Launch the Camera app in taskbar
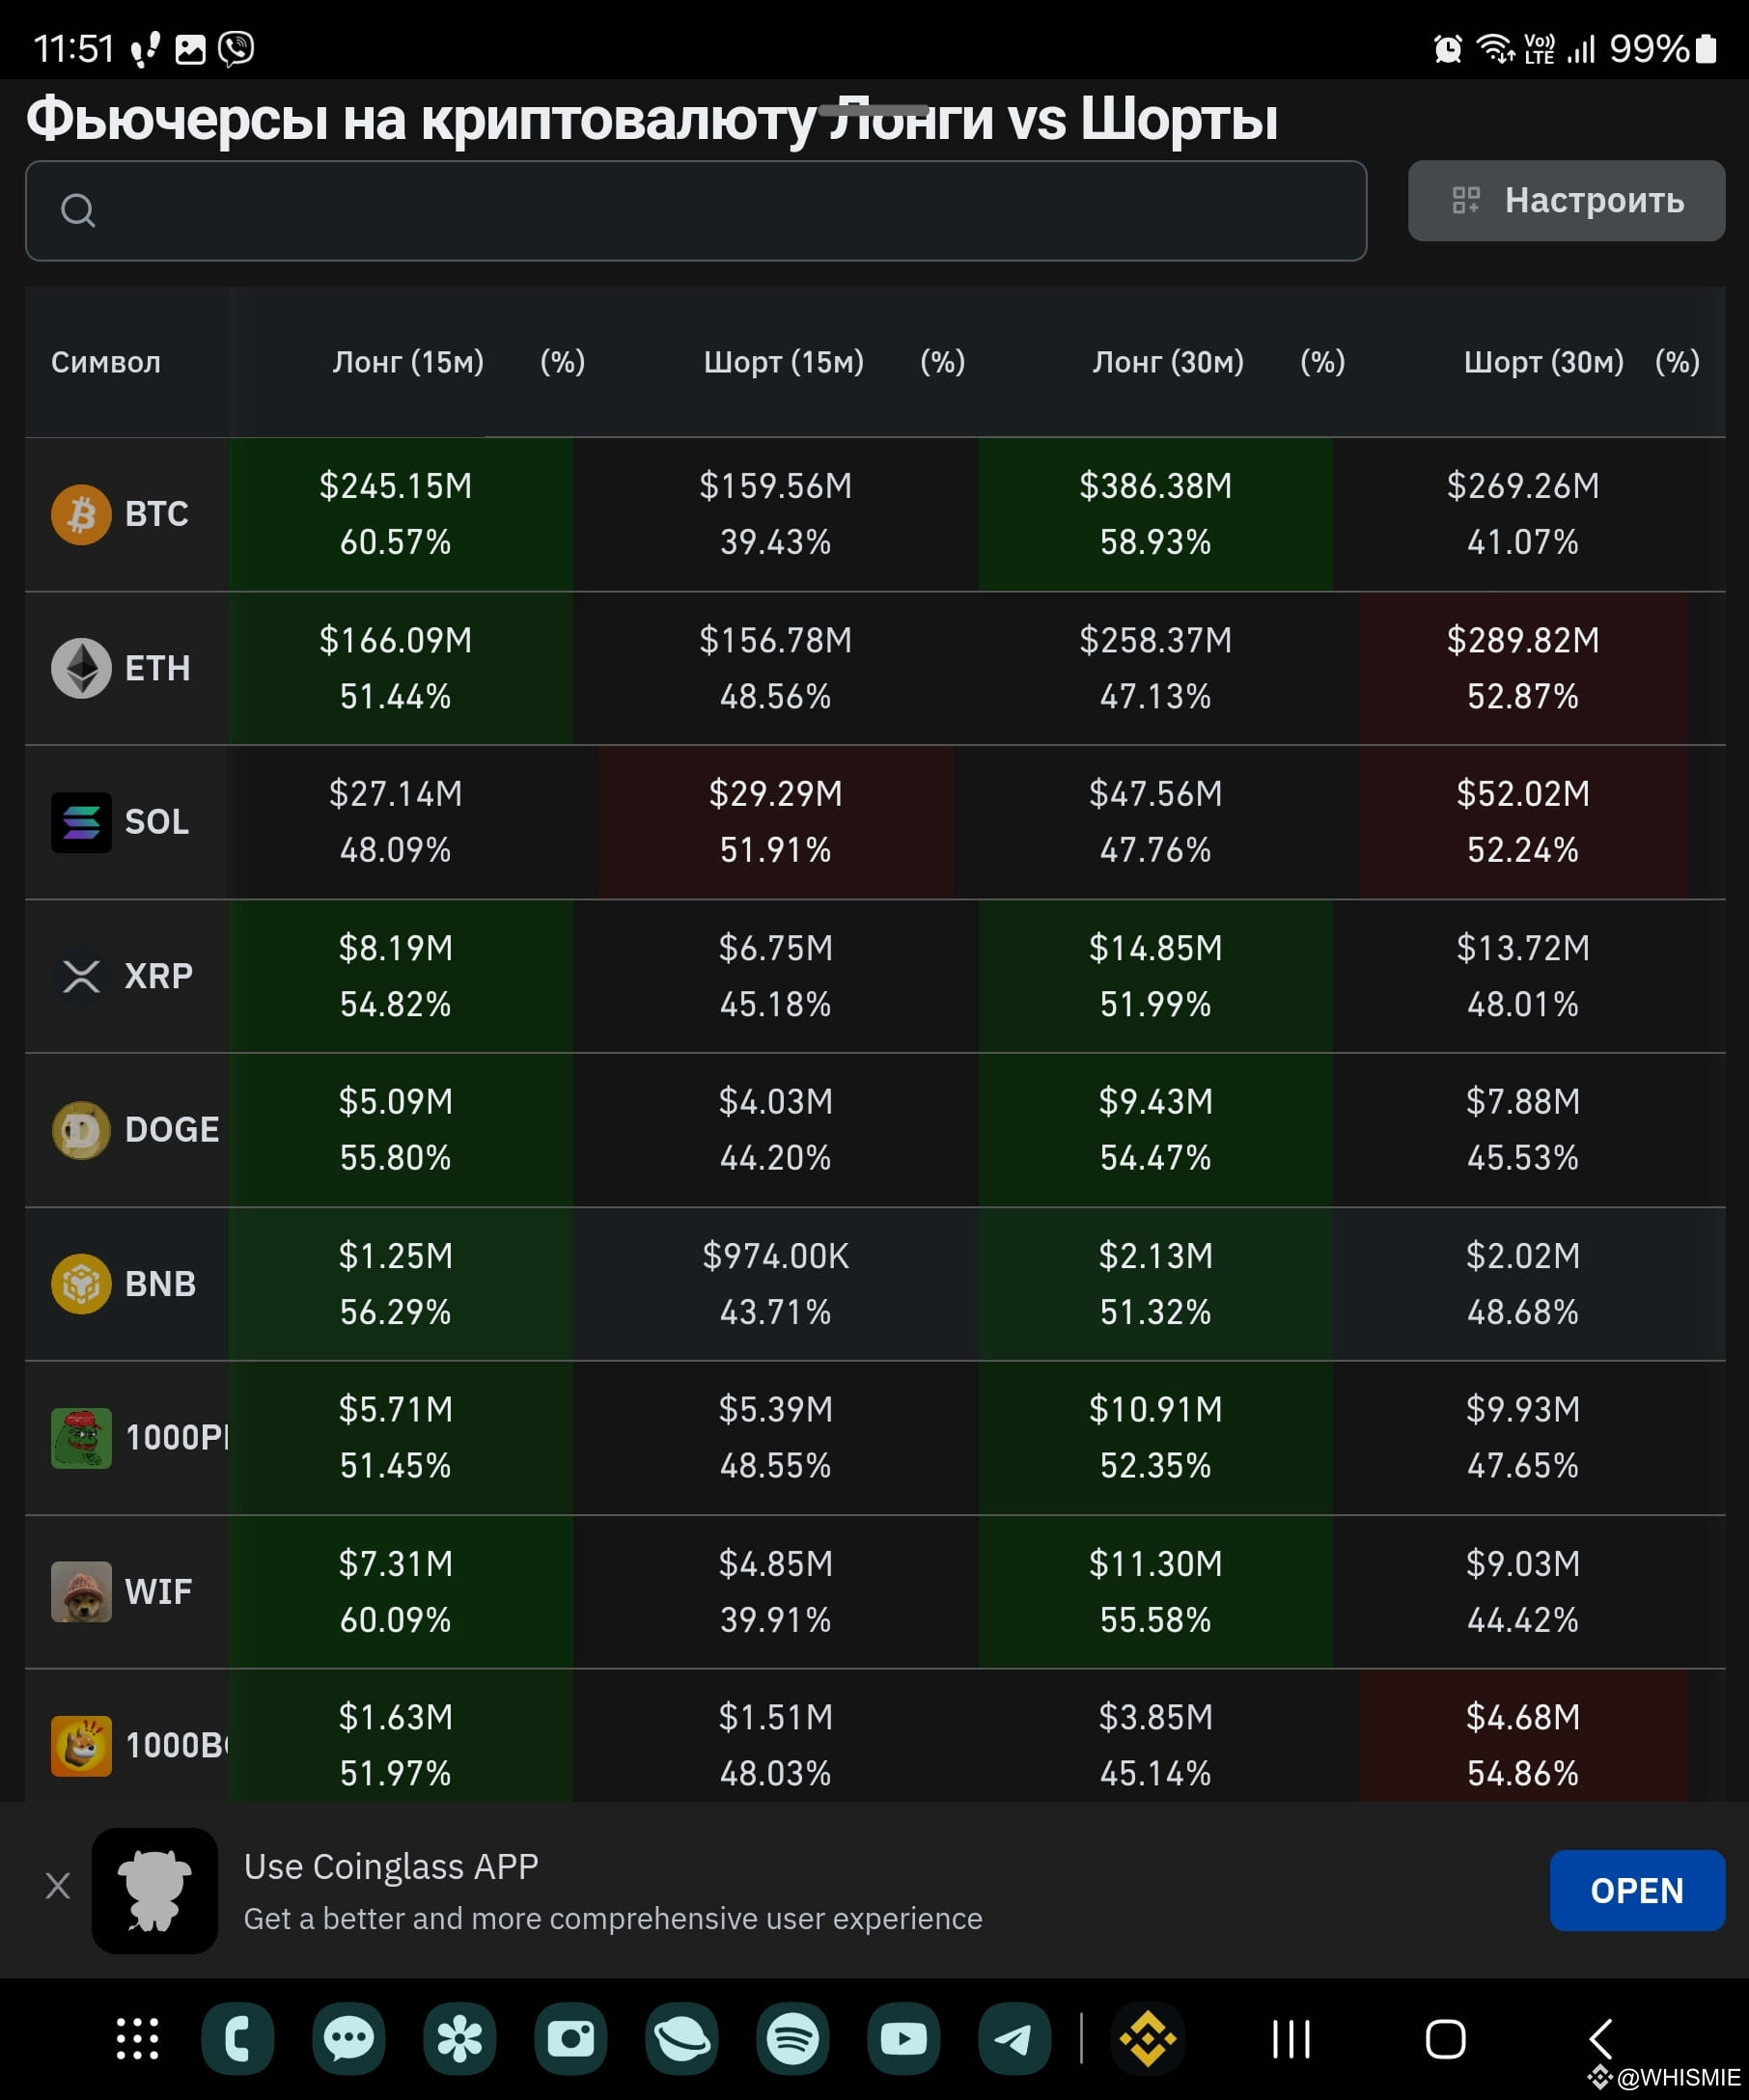Screen dimensions: 1749x2100 (x=571, y=2038)
